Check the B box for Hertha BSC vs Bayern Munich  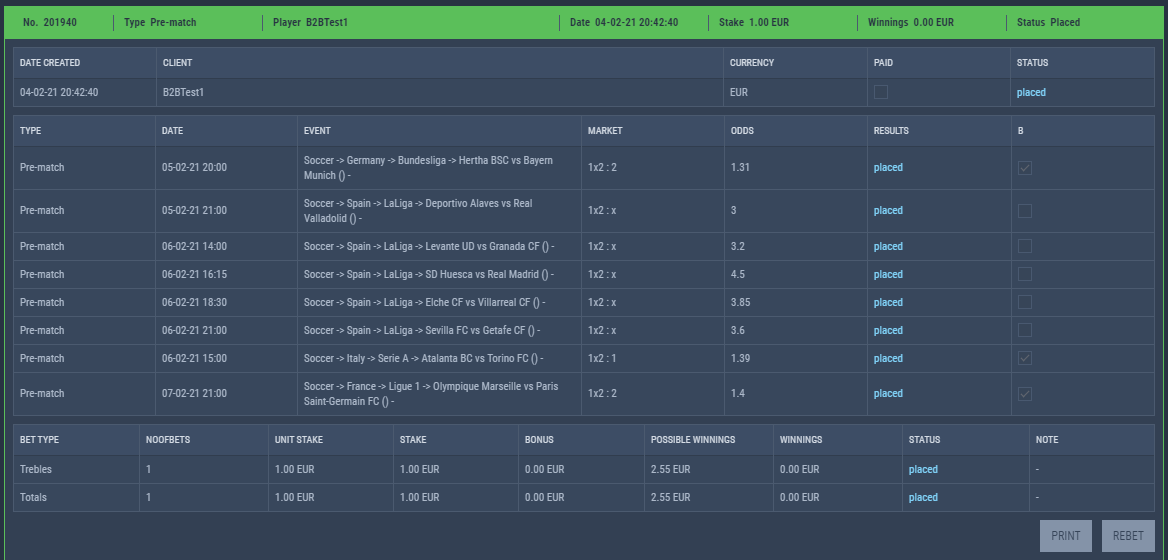tap(1025, 168)
